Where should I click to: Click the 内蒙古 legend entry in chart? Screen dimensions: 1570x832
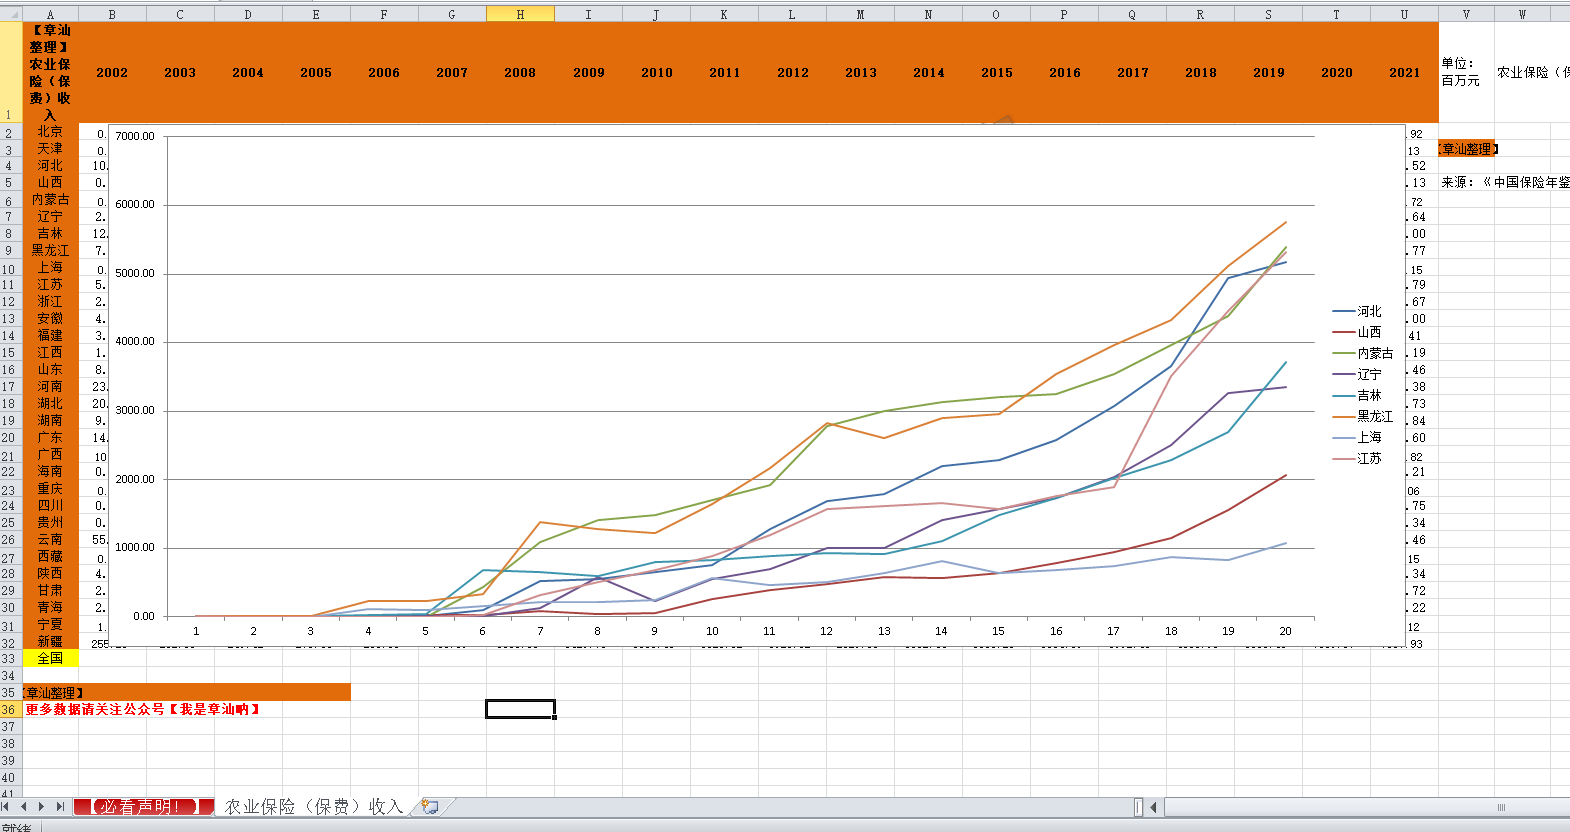pos(1363,354)
